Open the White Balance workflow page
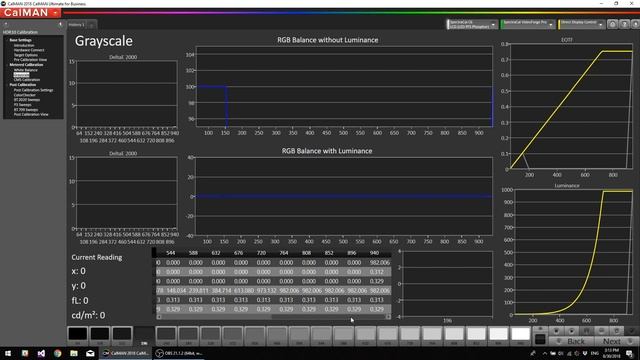640x360 pixels. [x=25, y=70]
